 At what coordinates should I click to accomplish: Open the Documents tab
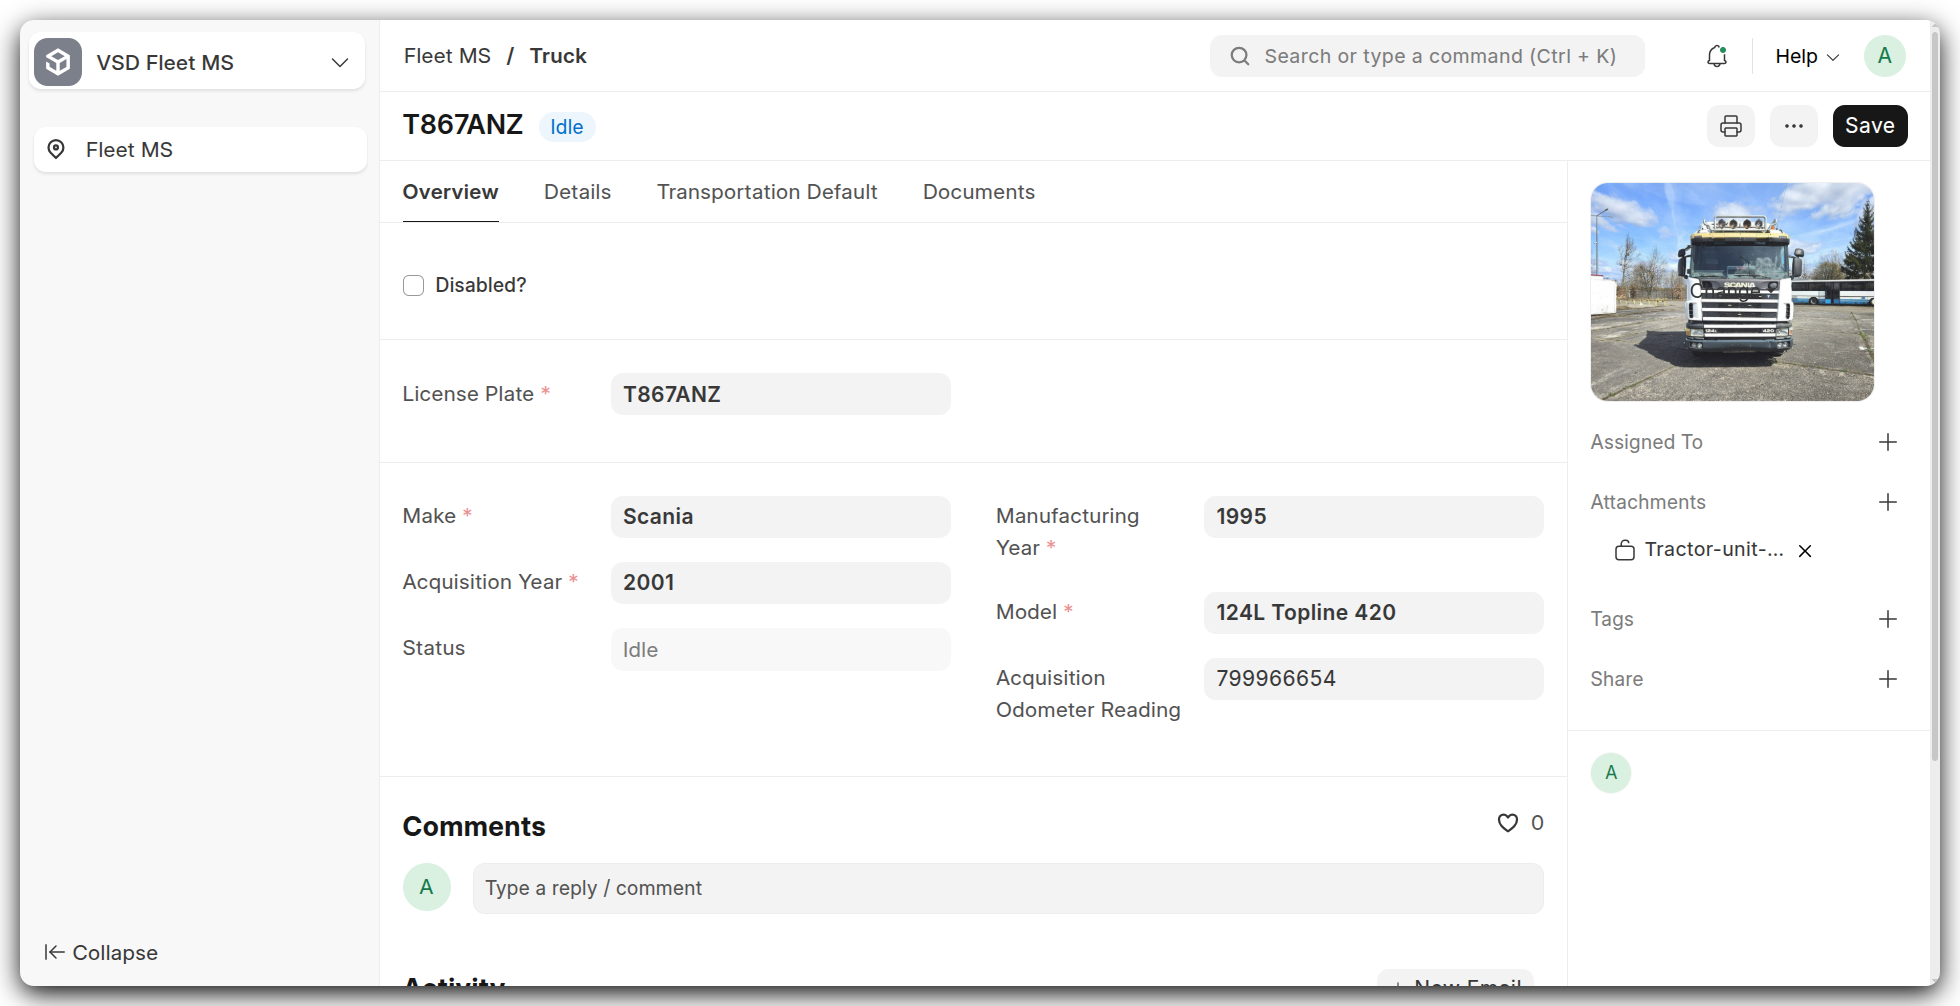click(x=979, y=192)
